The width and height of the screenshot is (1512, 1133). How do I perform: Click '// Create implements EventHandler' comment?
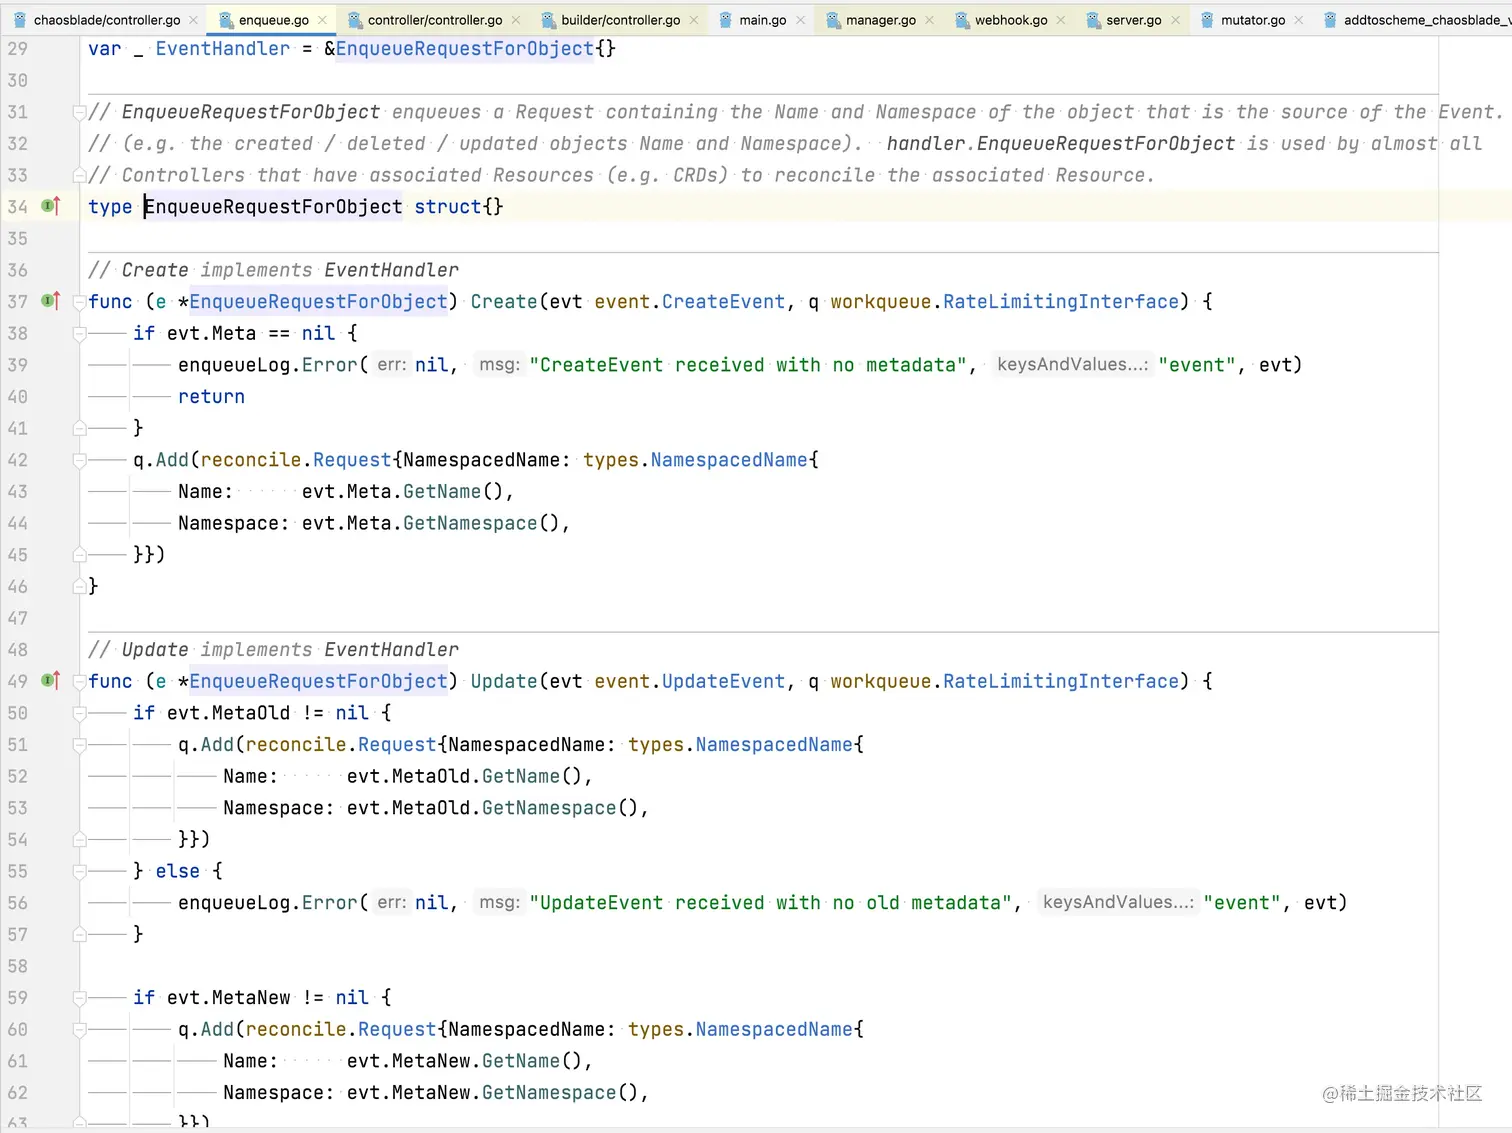(x=273, y=270)
